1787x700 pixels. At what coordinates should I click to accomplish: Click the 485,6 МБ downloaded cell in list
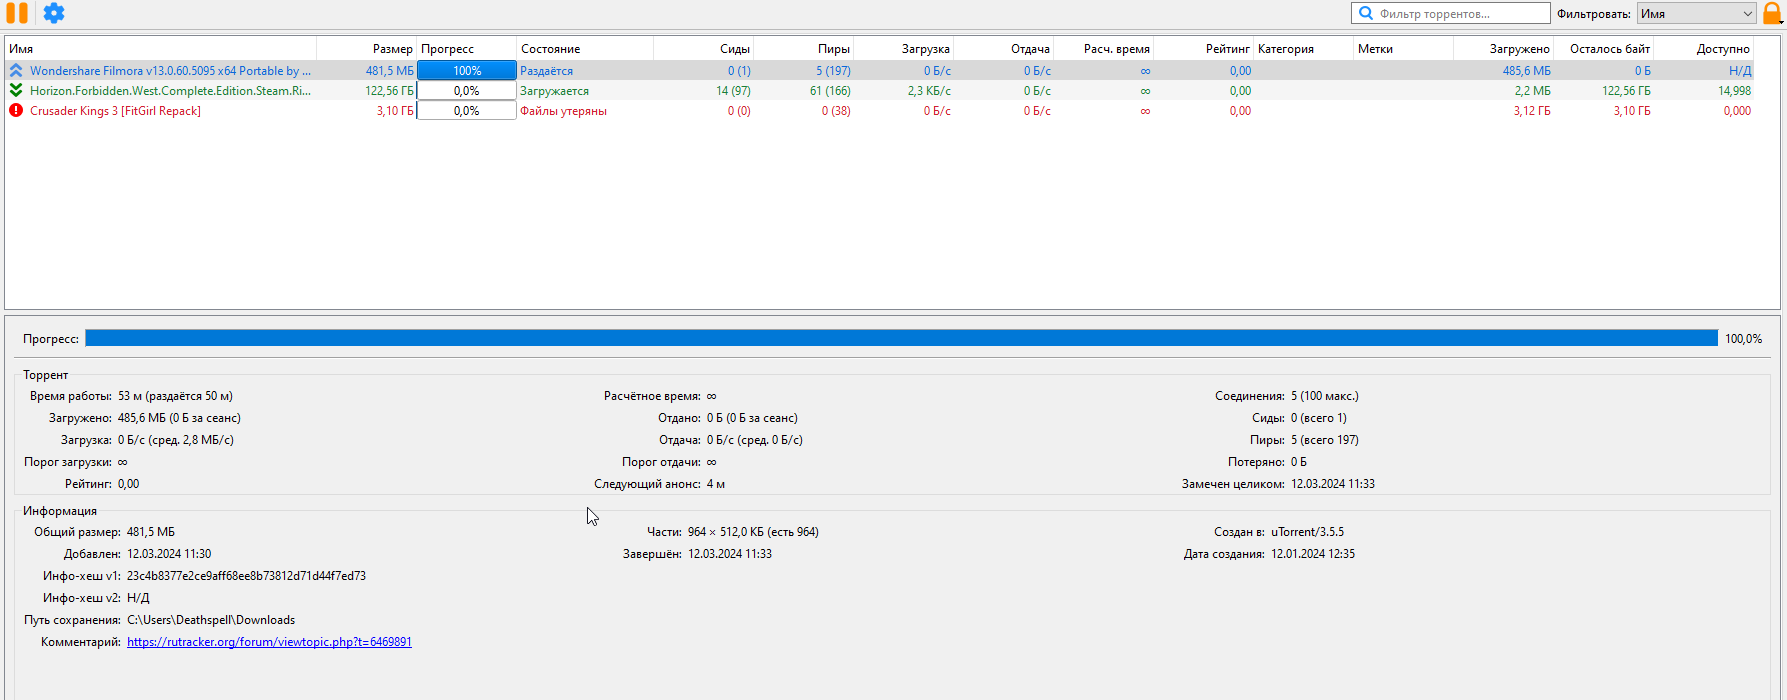[1526, 71]
